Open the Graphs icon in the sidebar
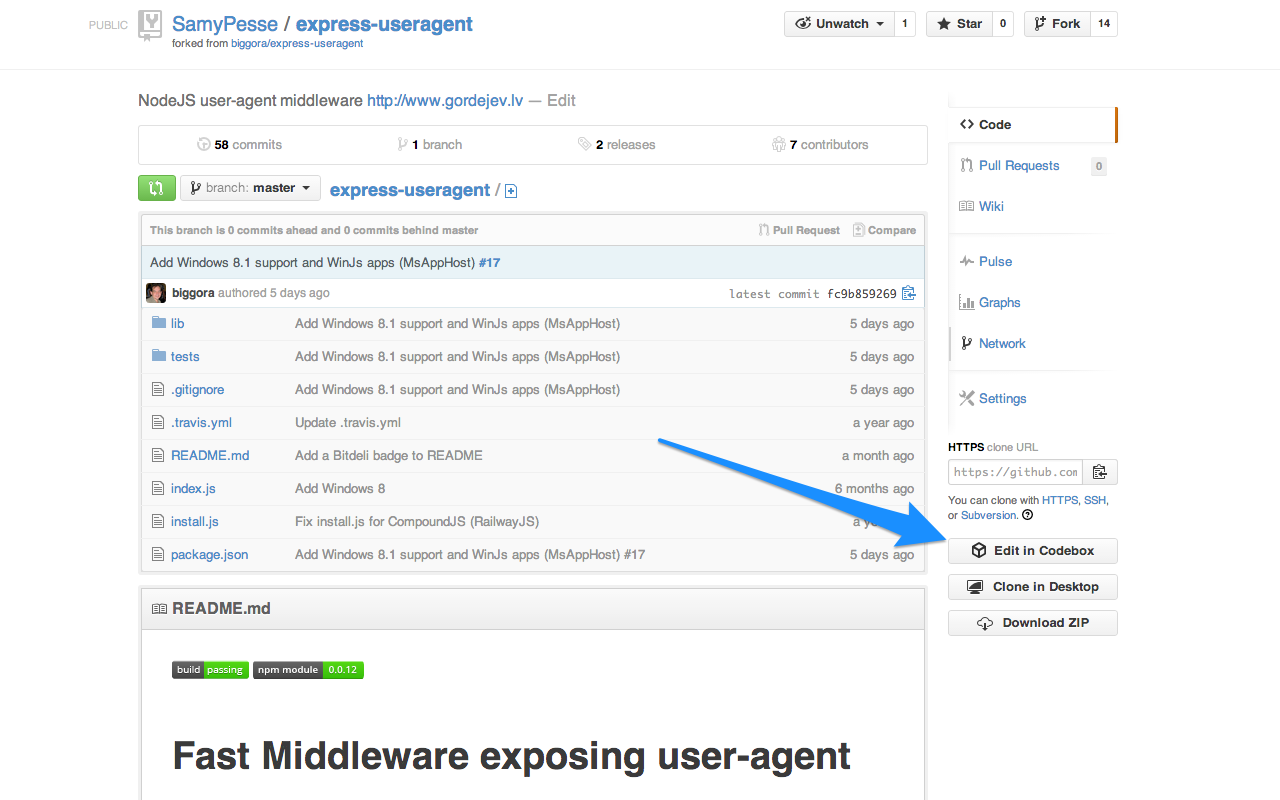1280x800 pixels. 966,302
